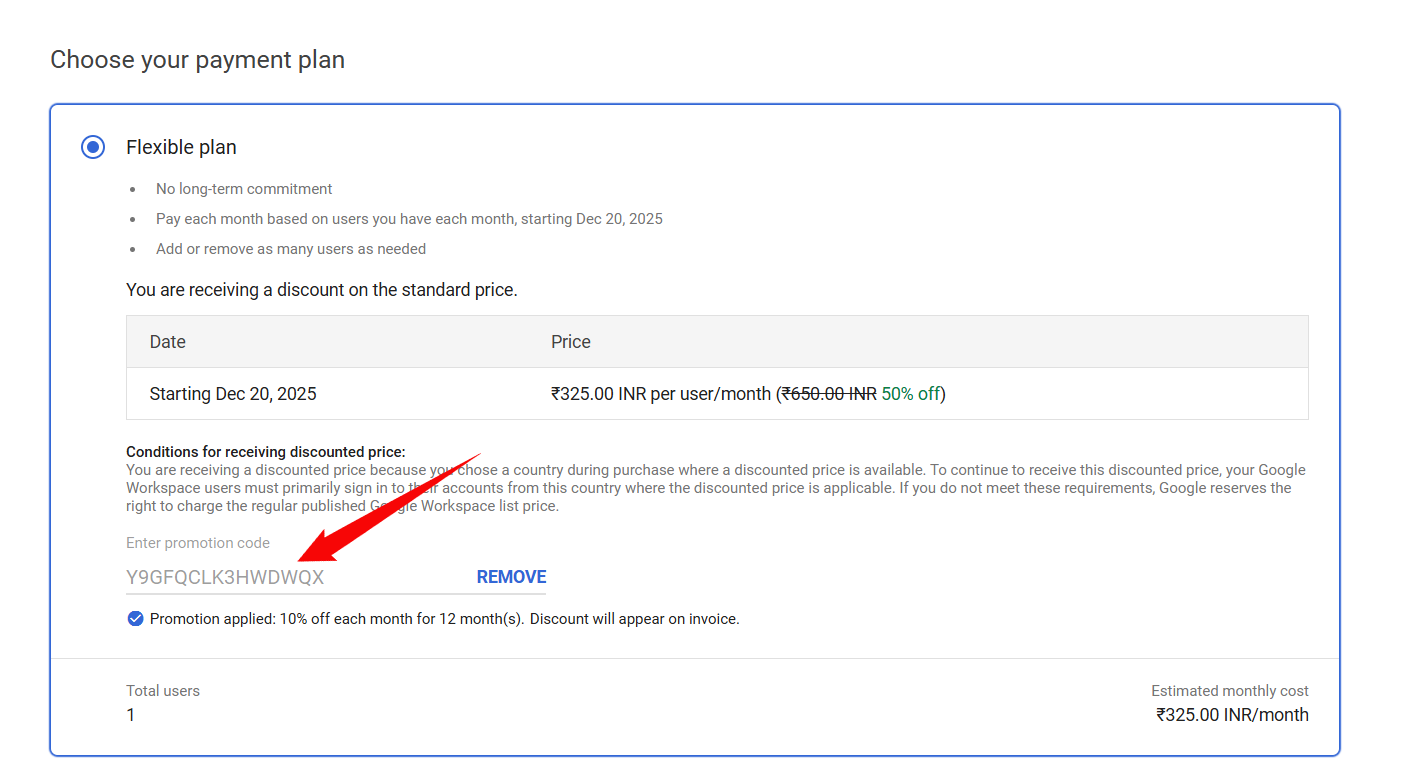Click the Choose your payment plan heading

[197, 59]
